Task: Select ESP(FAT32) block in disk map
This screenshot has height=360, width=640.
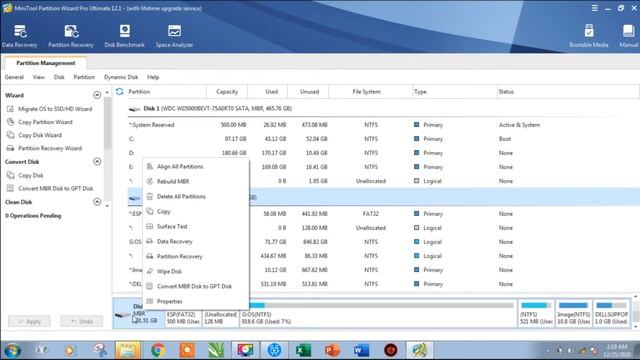Action: click(x=183, y=313)
